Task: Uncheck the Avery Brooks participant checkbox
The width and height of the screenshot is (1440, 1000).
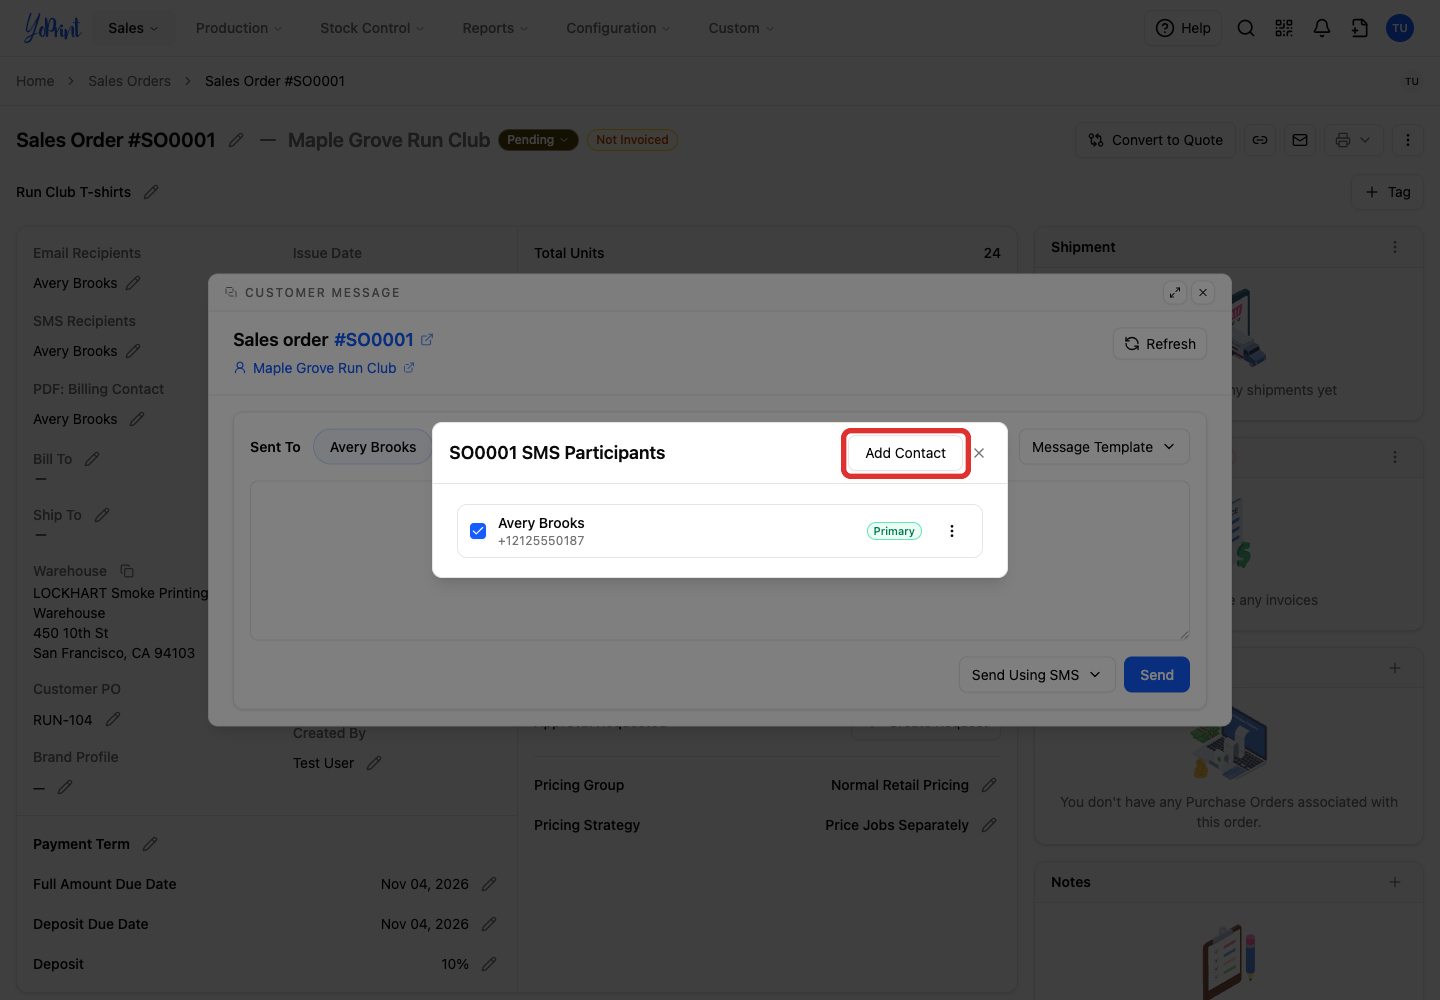Action: [x=478, y=531]
